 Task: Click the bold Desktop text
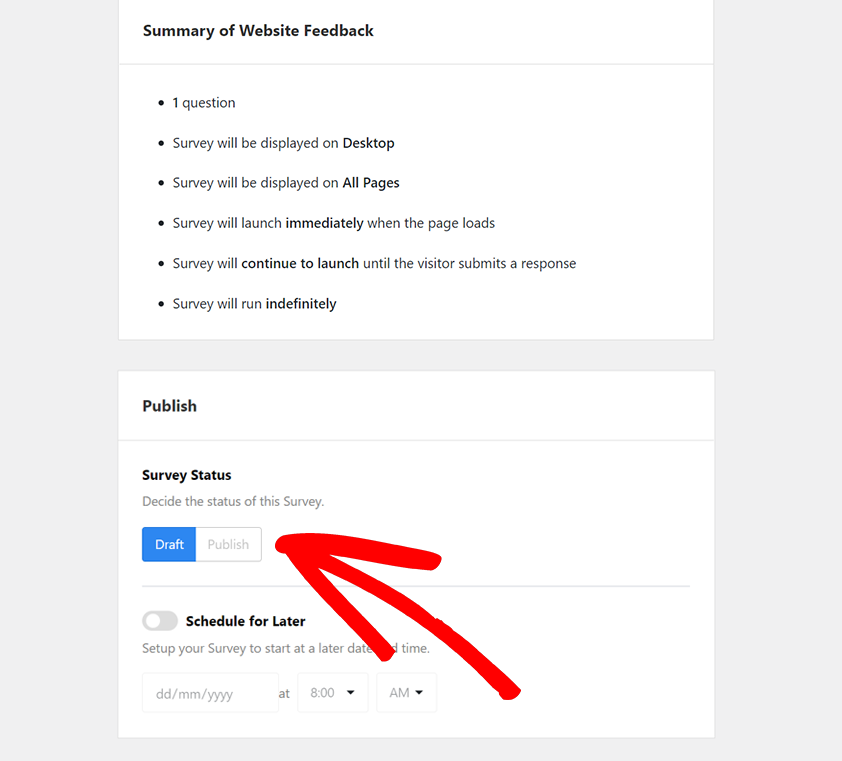click(368, 143)
